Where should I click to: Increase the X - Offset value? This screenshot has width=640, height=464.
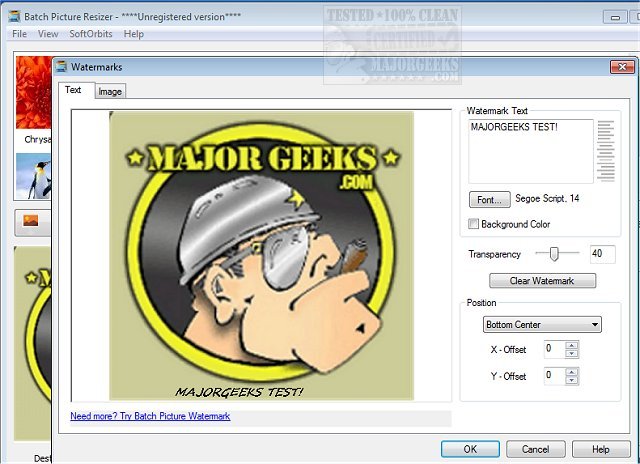click(572, 345)
